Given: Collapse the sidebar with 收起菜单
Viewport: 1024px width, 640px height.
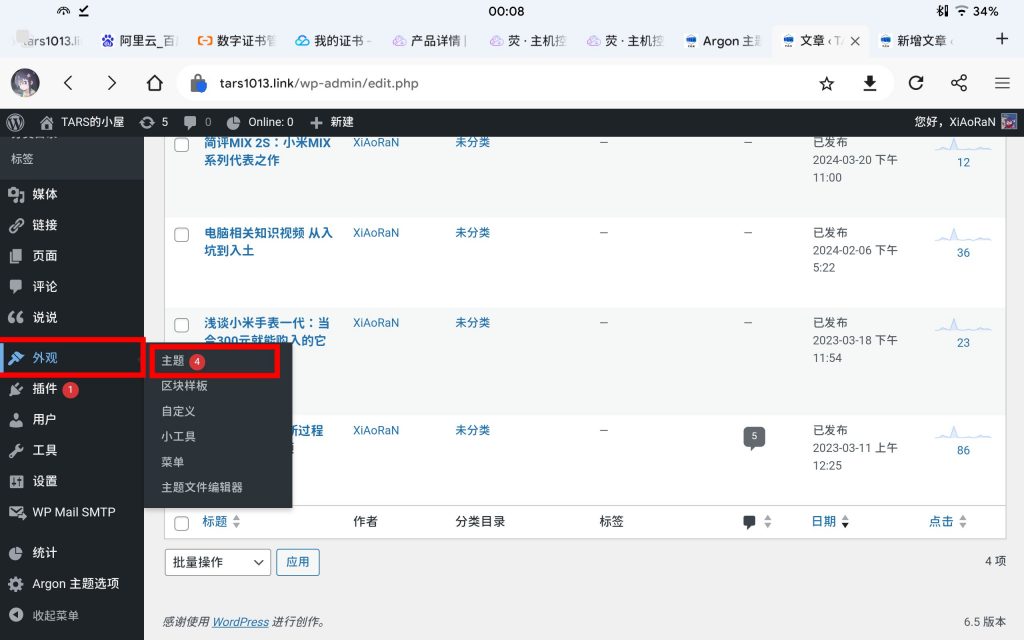Looking at the screenshot, I should [55, 615].
